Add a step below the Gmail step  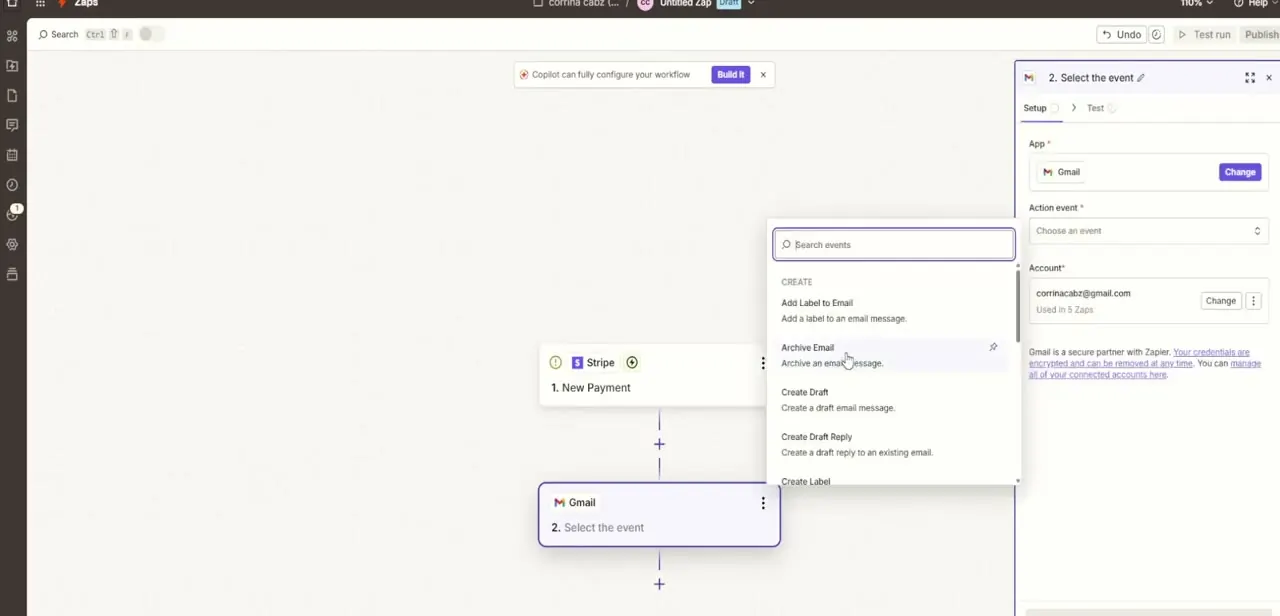click(x=659, y=584)
